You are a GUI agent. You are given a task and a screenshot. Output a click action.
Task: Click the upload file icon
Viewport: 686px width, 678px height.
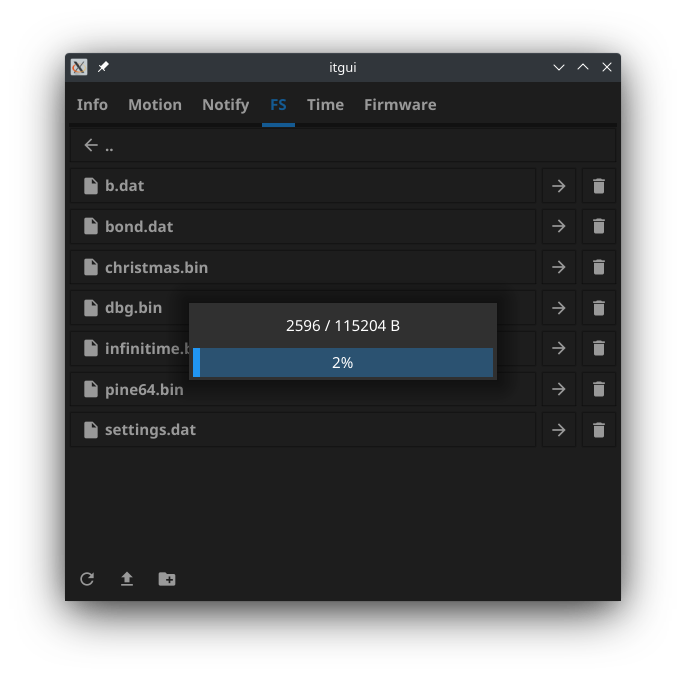127,579
